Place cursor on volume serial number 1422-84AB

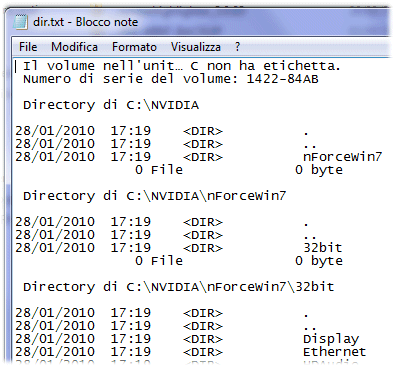pyautogui.click(x=282, y=79)
